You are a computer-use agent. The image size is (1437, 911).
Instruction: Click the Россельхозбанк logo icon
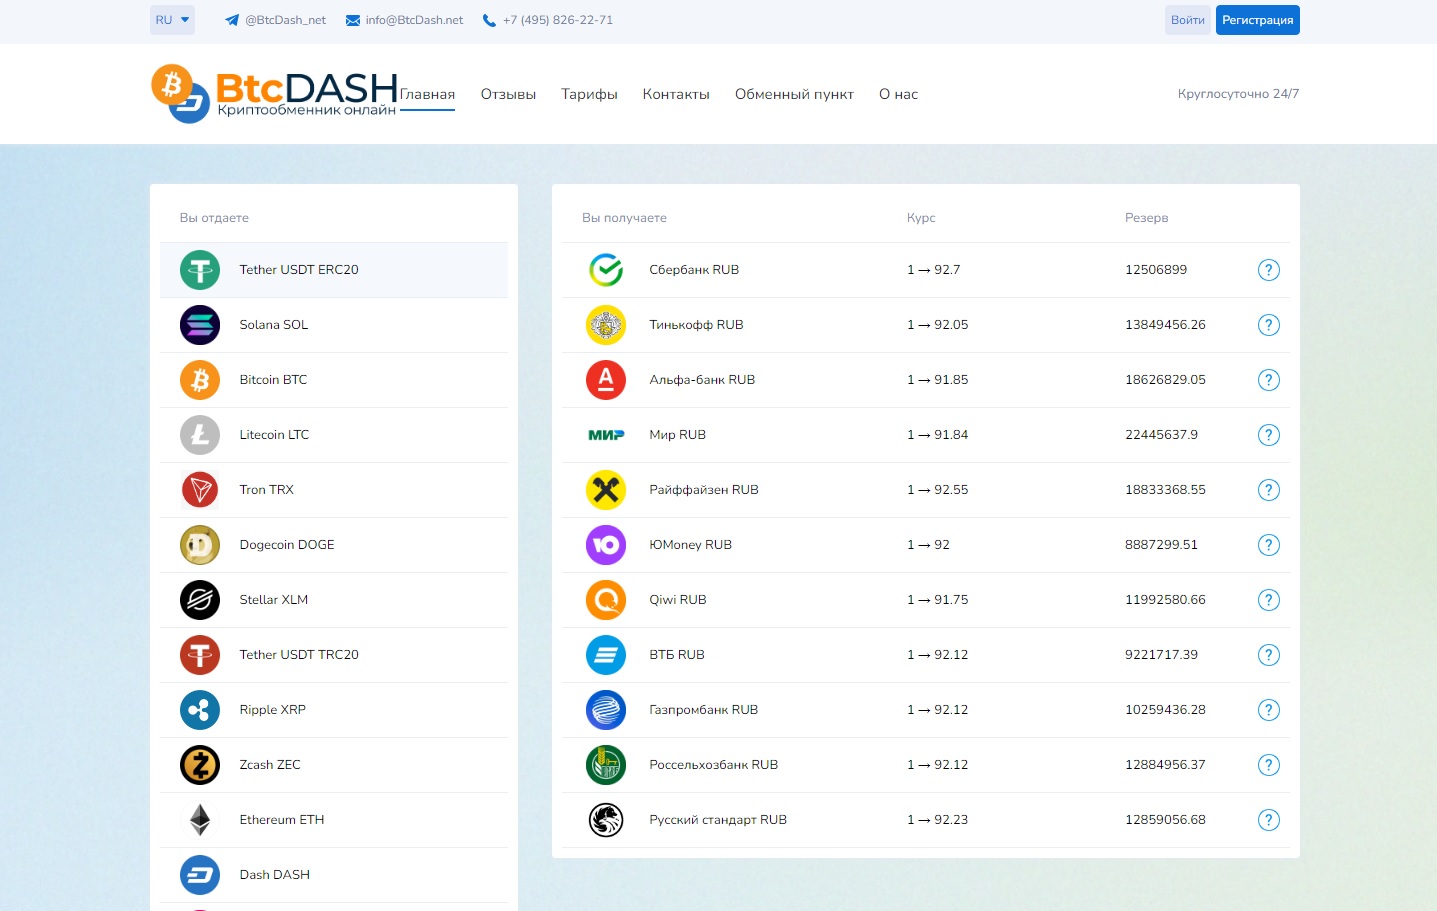click(x=606, y=765)
